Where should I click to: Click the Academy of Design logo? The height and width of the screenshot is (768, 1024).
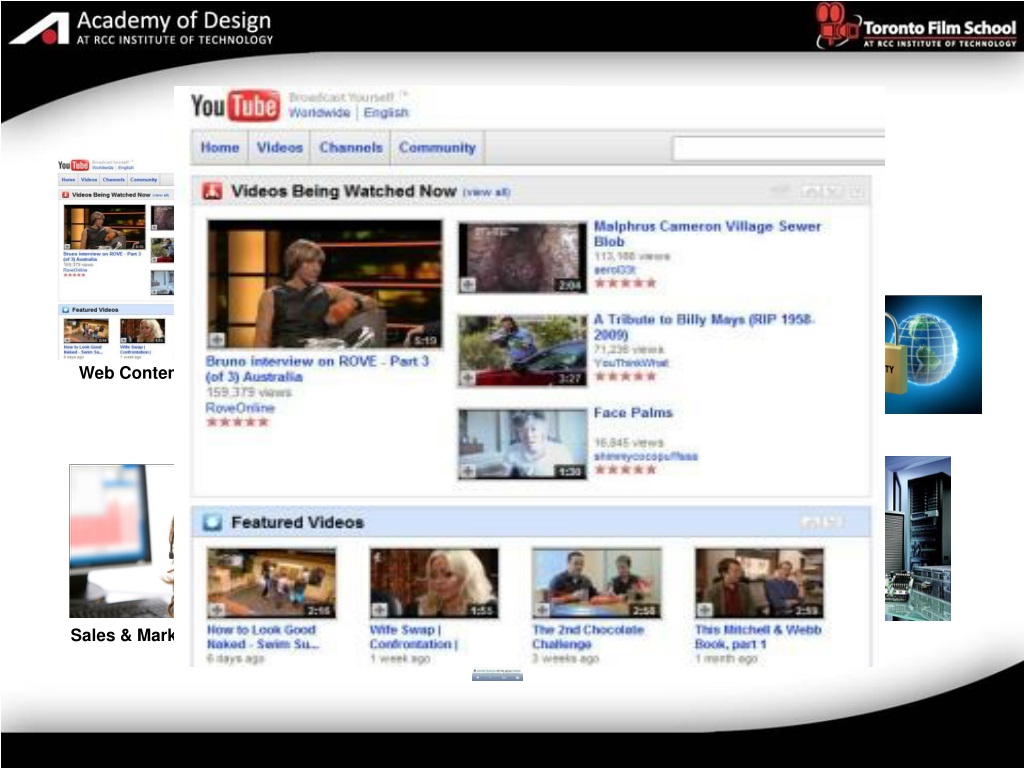(x=141, y=28)
